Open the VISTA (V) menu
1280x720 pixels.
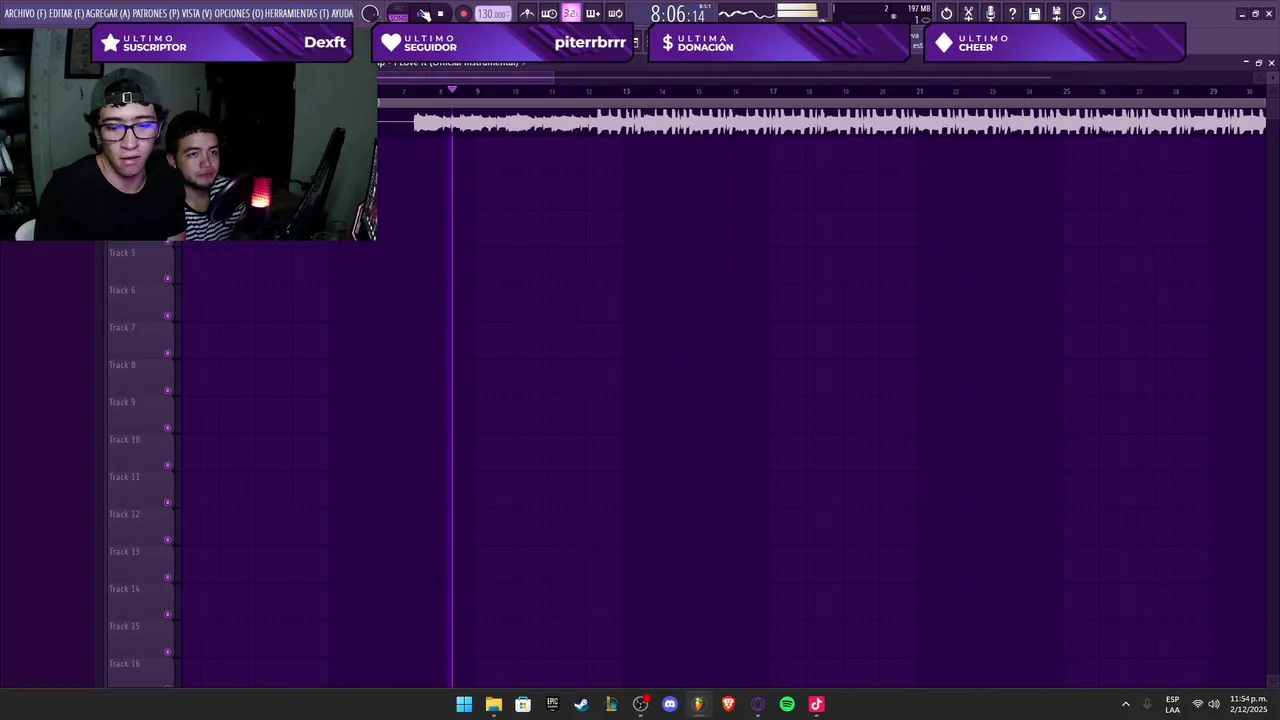coord(197,14)
